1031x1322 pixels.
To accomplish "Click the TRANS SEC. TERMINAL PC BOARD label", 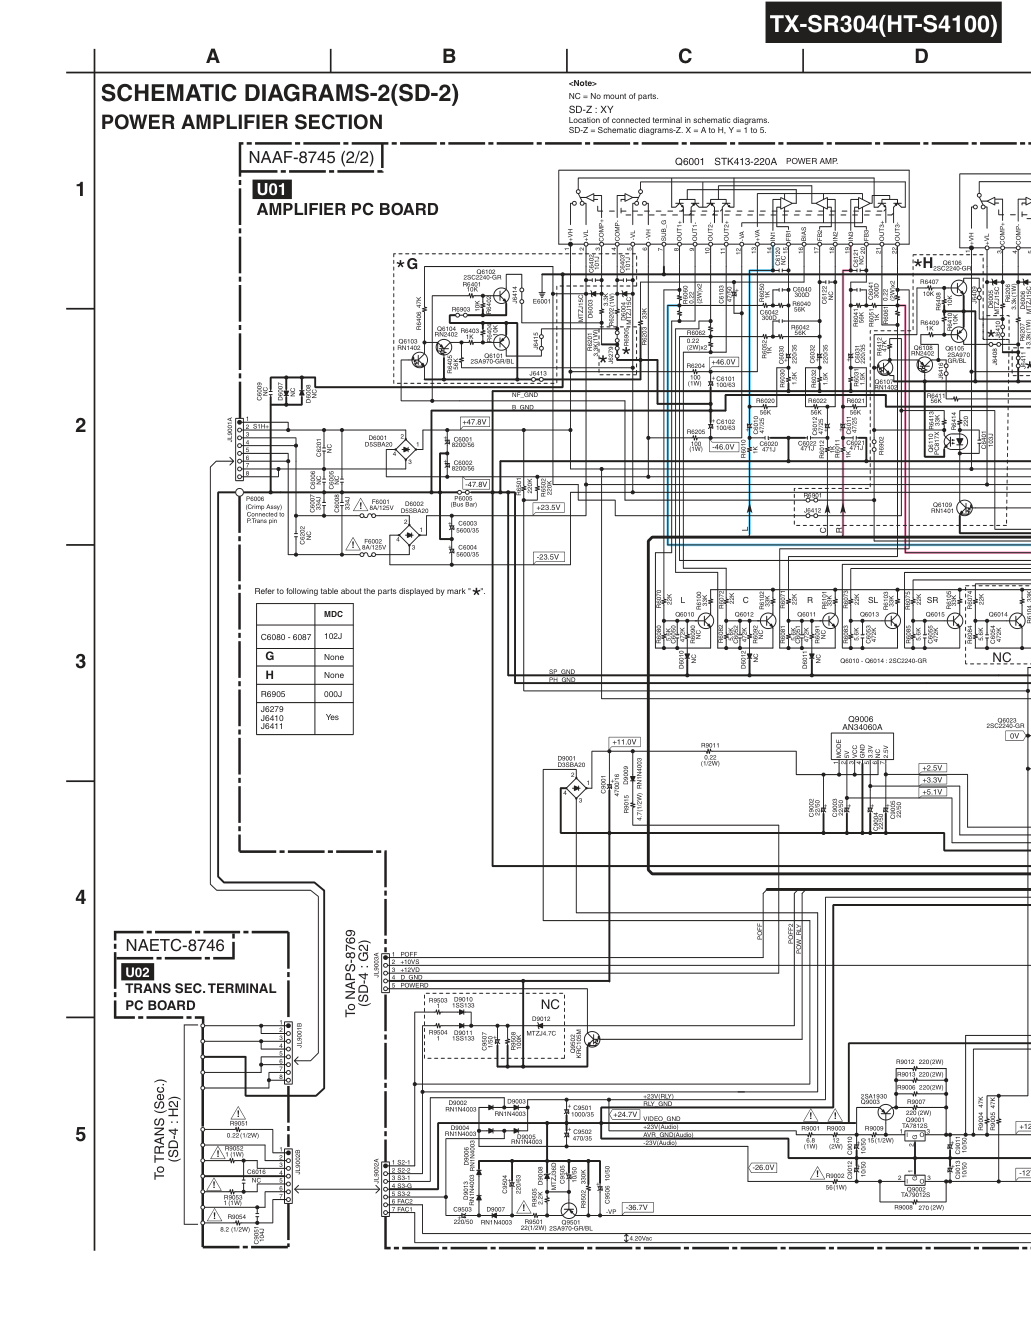I will [x=200, y=996].
